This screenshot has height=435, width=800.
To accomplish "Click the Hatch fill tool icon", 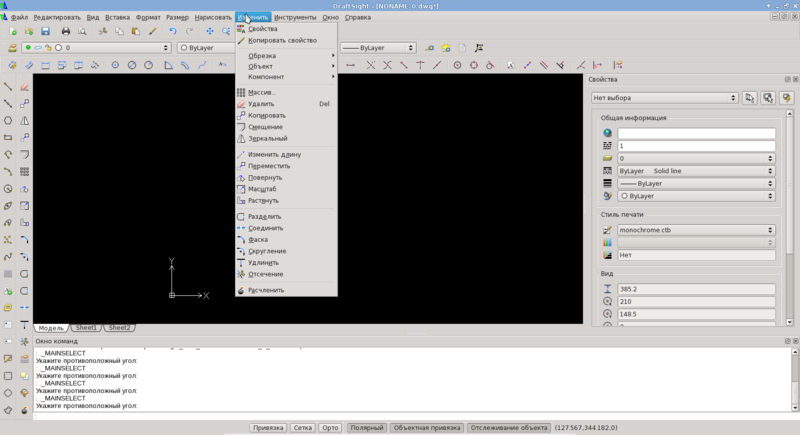I will click(x=8, y=274).
